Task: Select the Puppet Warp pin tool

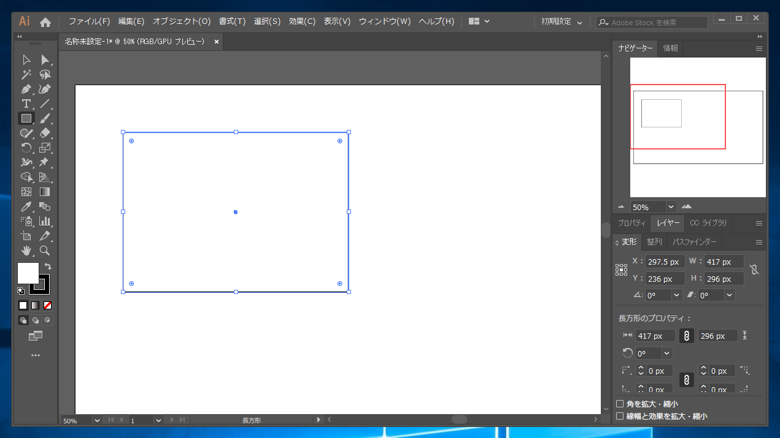Action: click(x=45, y=162)
